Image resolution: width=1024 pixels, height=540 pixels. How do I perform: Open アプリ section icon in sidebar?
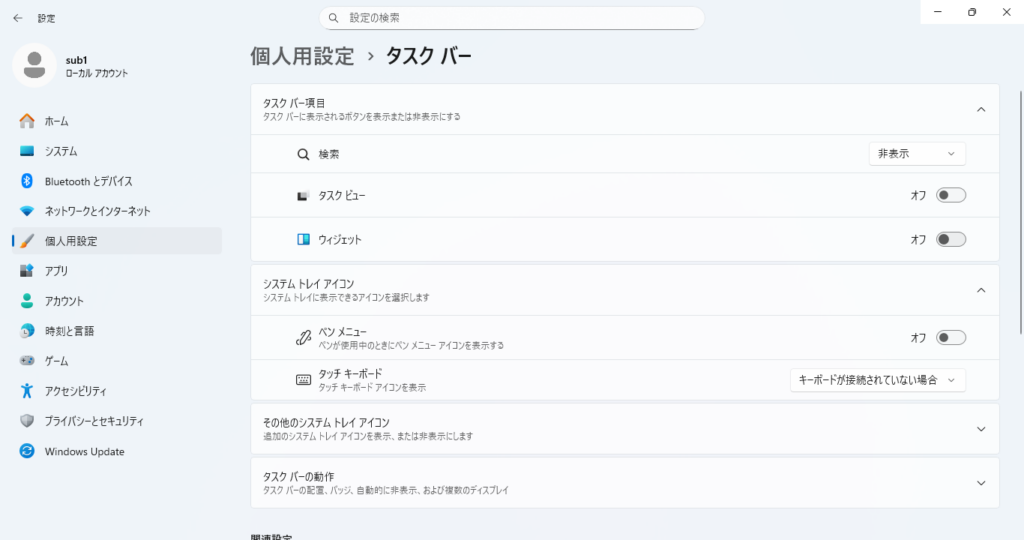tap(27, 271)
